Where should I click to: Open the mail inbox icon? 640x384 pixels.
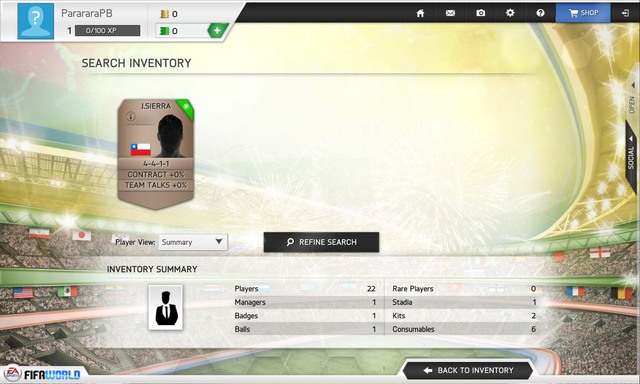point(450,13)
